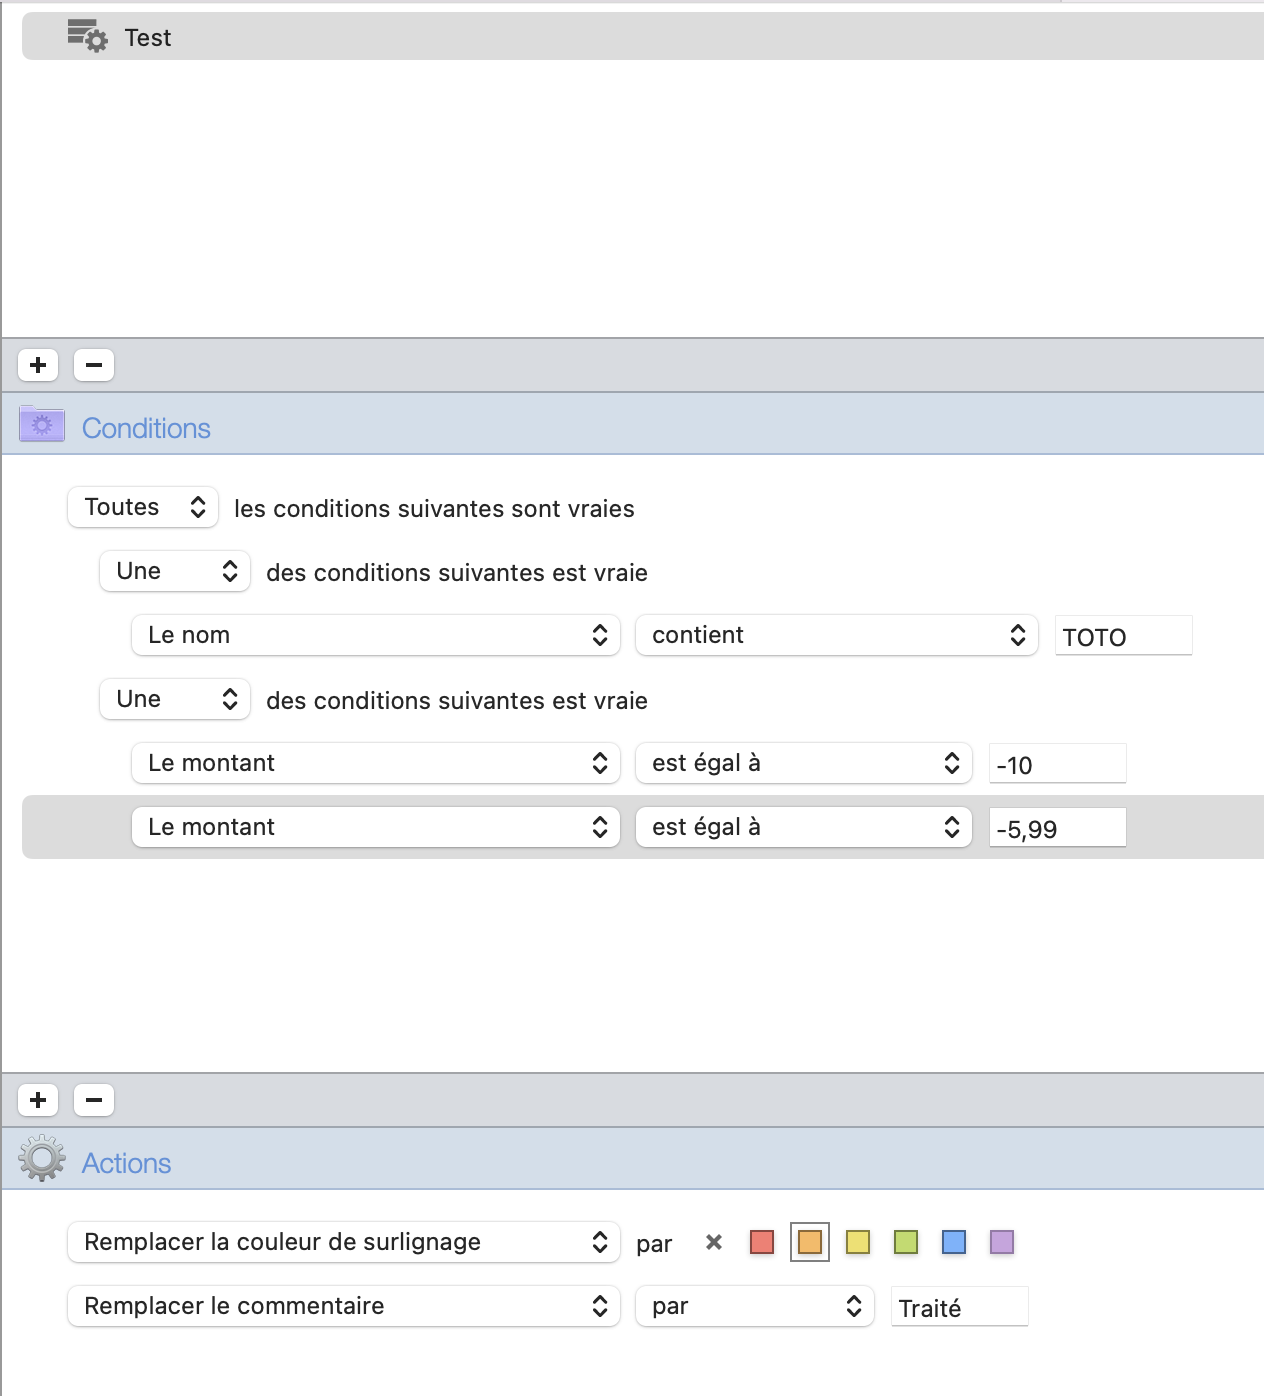Clear highlight color with the X icon
Image resolution: width=1264 pixels, height=1396 pixels.
click(x=714, y=1242)
